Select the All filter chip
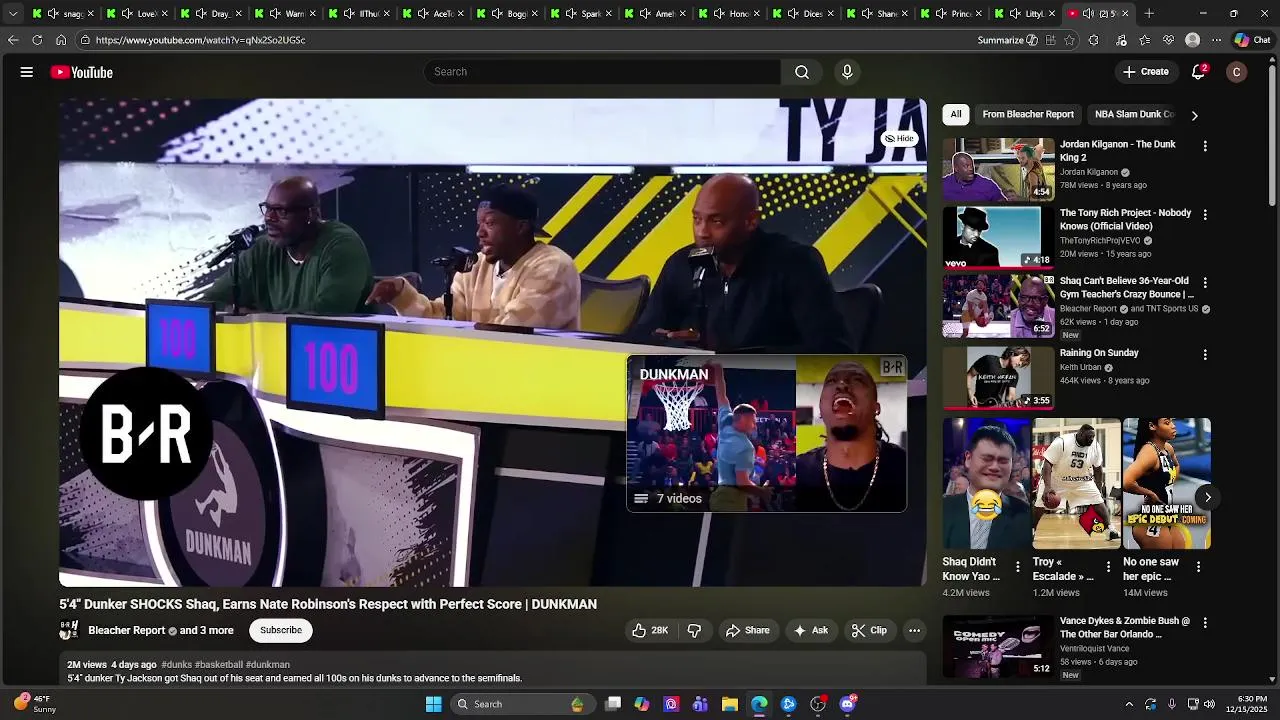The height and width of the screenshot is (720, 1280). (956, 114)
